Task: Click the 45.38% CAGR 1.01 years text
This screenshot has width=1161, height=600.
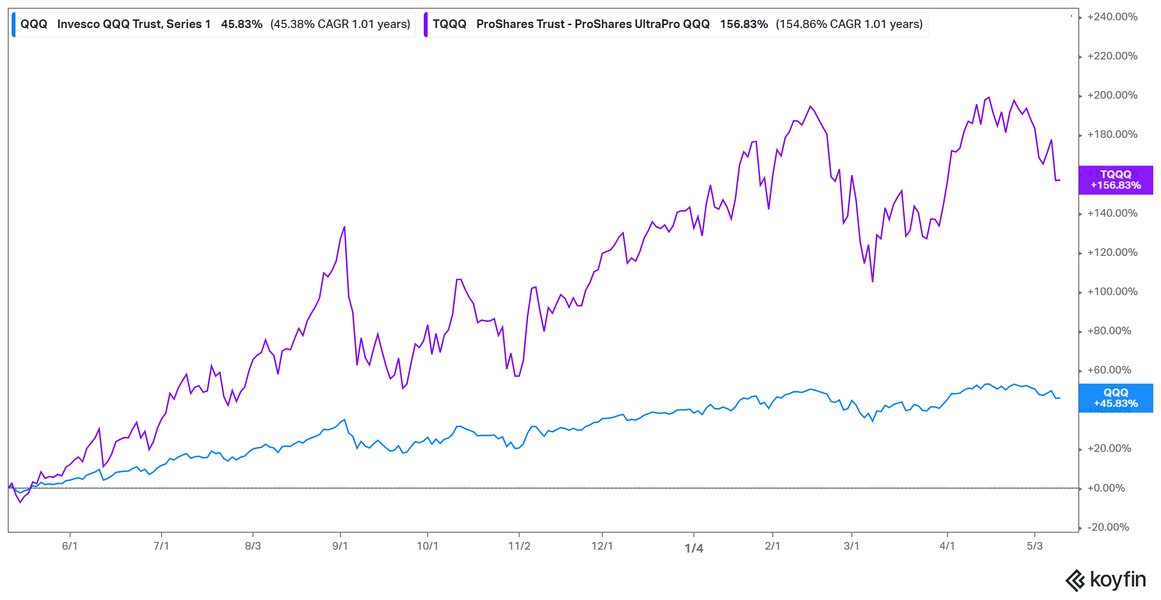Action: 341,24
